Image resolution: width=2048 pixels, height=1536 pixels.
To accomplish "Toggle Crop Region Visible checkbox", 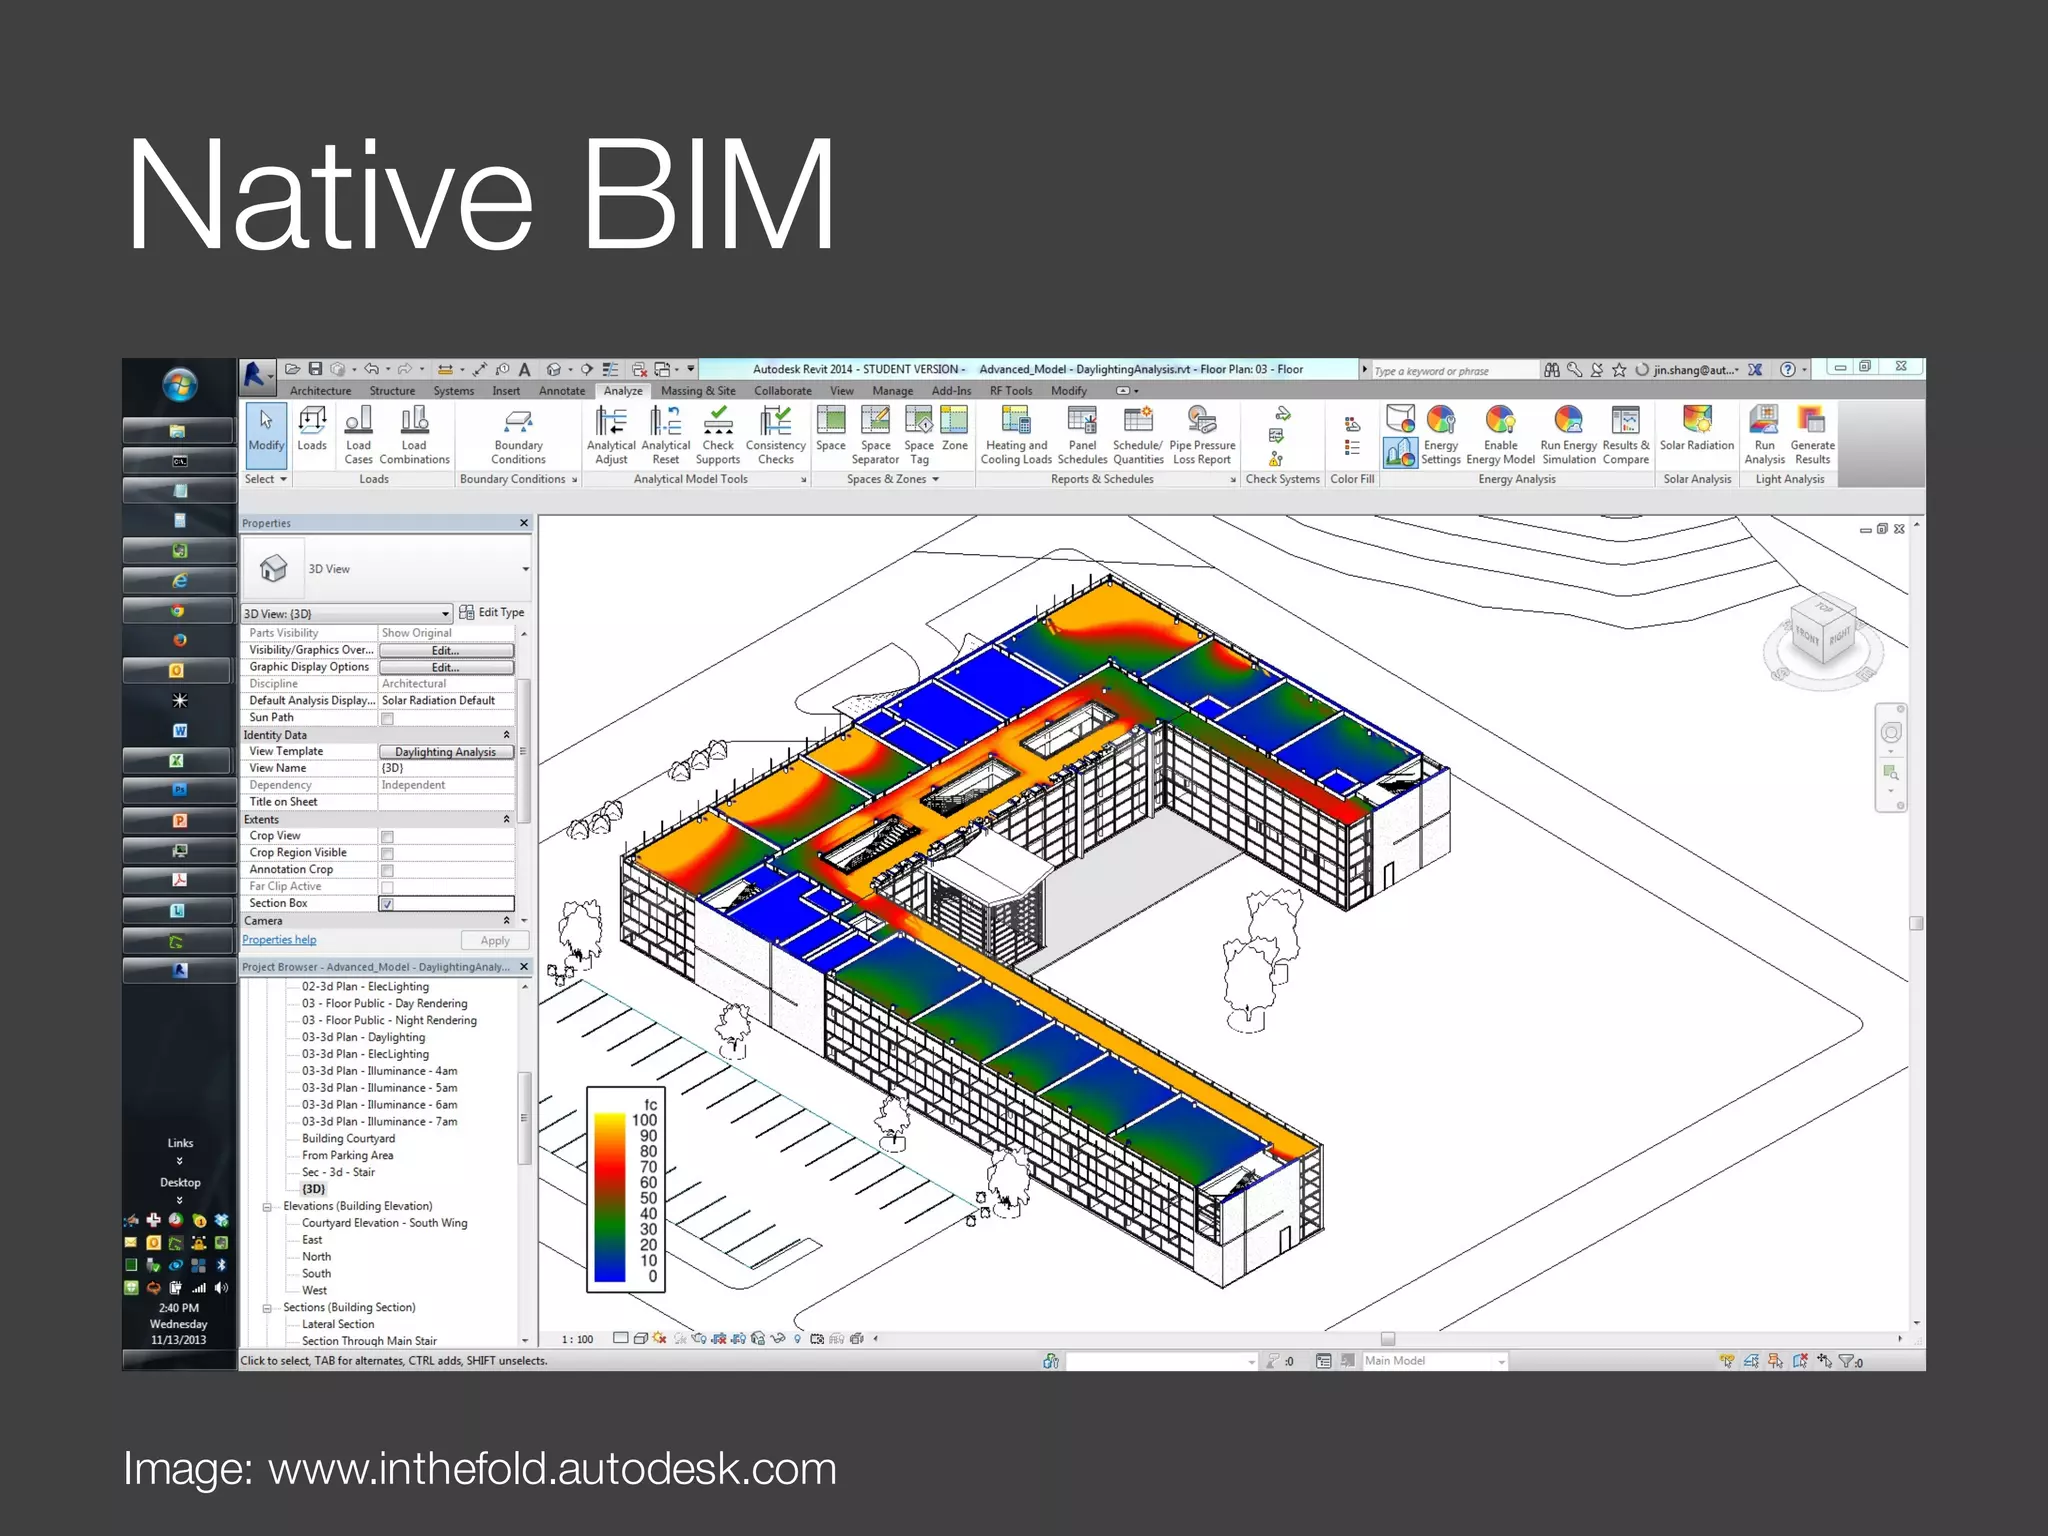I will [387, 854].
